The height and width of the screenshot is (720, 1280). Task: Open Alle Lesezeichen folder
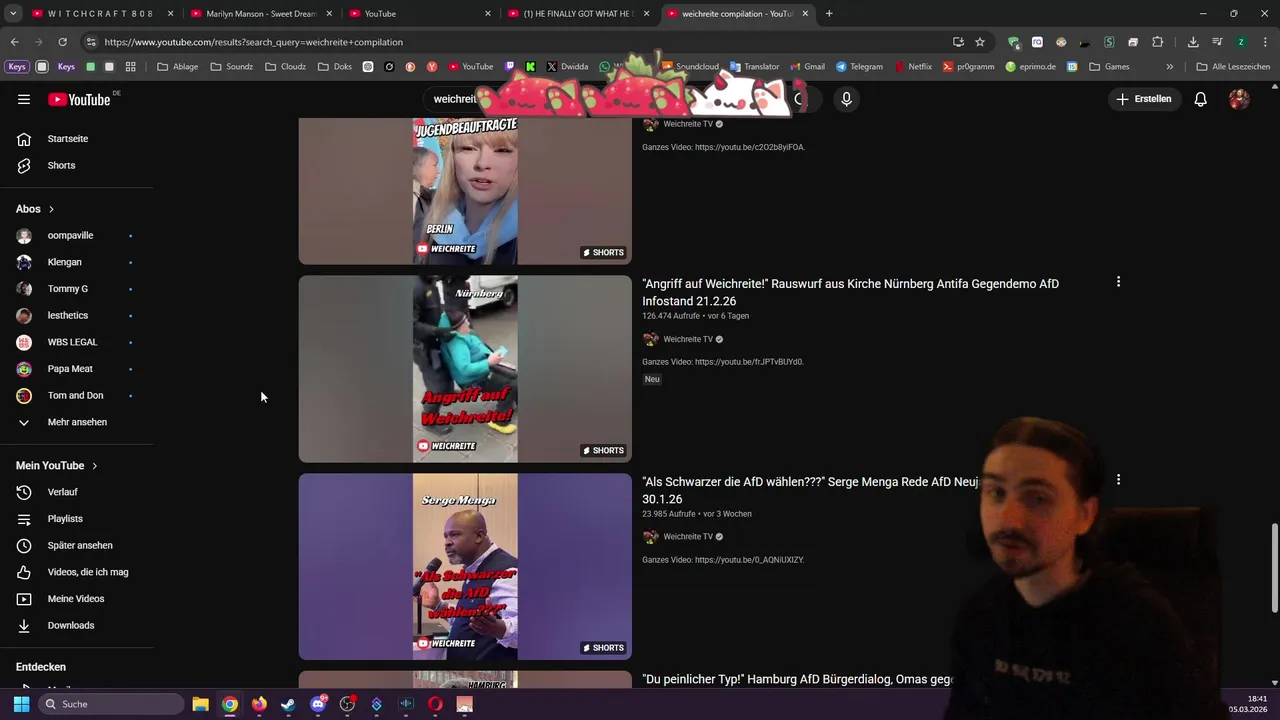1233,67
